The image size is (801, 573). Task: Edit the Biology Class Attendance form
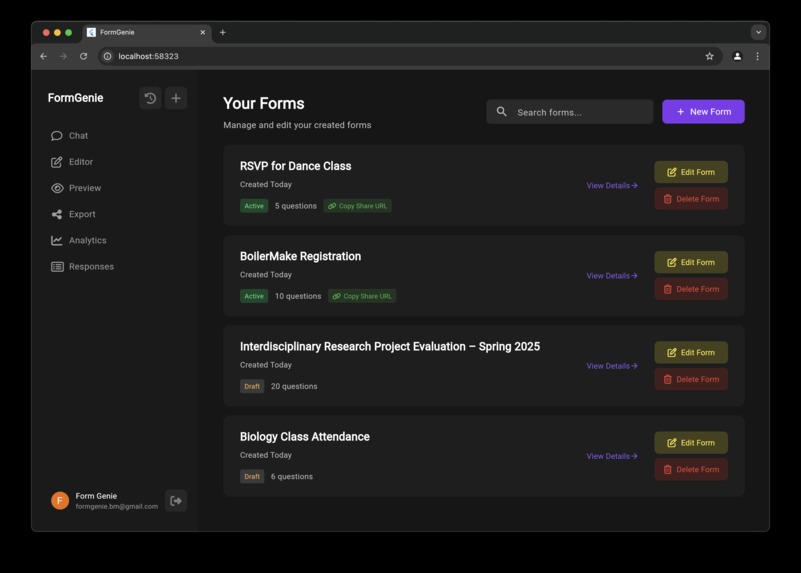(x=691, y=443)
